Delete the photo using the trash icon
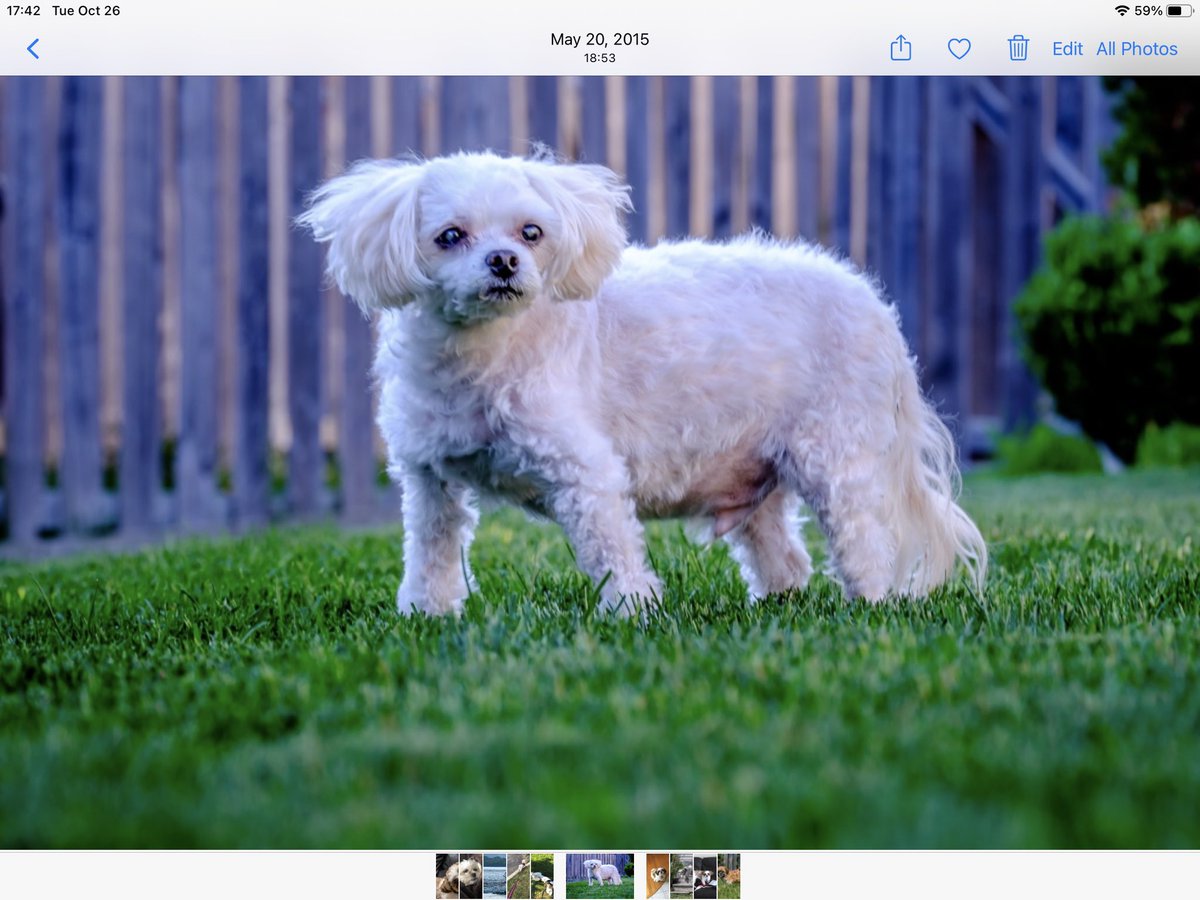Viewport: 1200px width, 900px height. (1018, 48)
